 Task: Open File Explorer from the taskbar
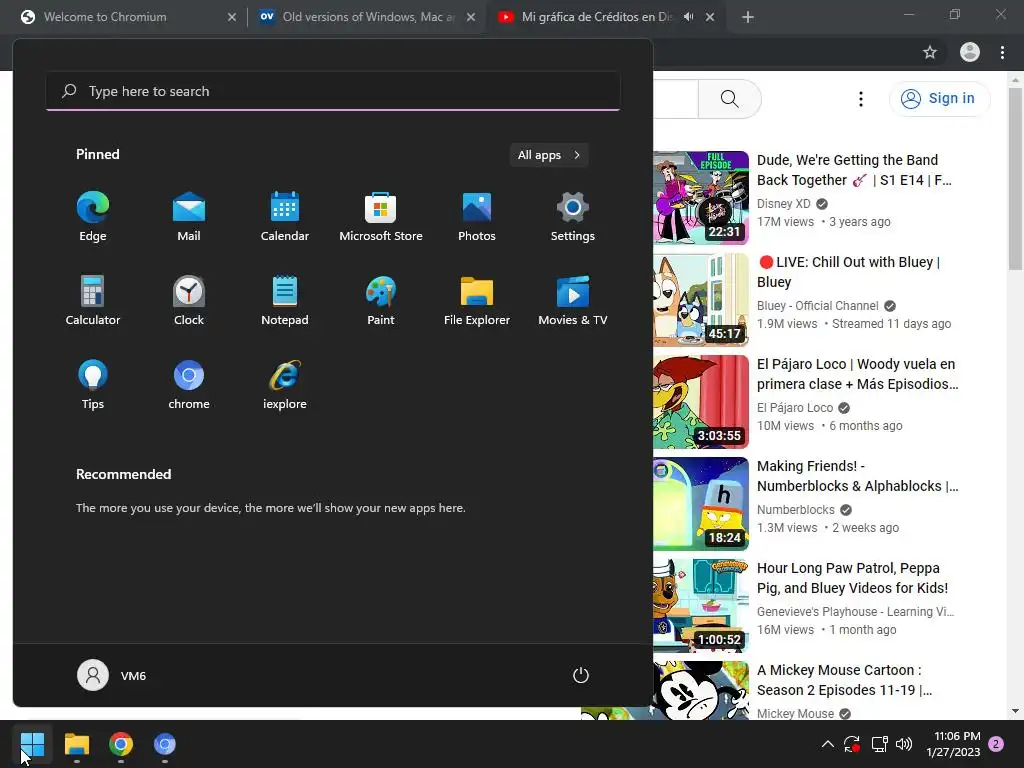pos(76,744)
